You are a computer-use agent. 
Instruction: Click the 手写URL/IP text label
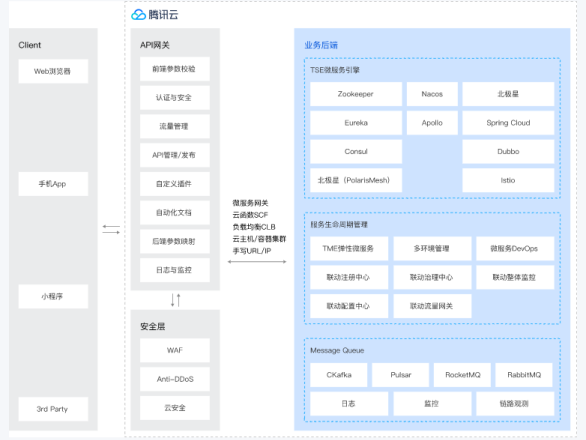pos(252,251)
